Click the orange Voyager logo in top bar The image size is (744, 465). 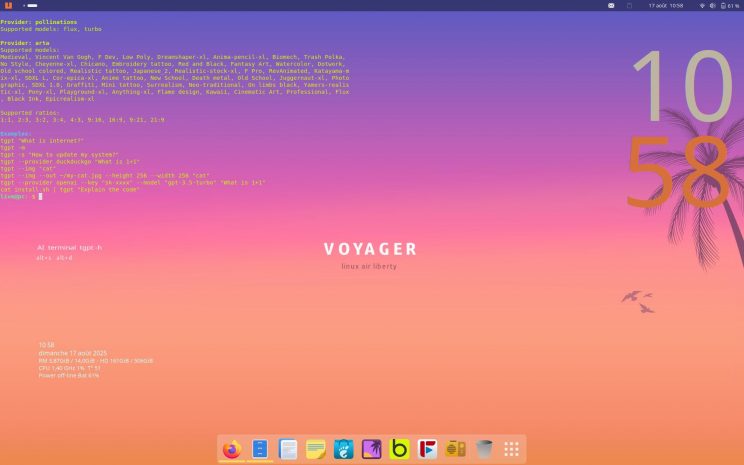(x=8, y=5)
